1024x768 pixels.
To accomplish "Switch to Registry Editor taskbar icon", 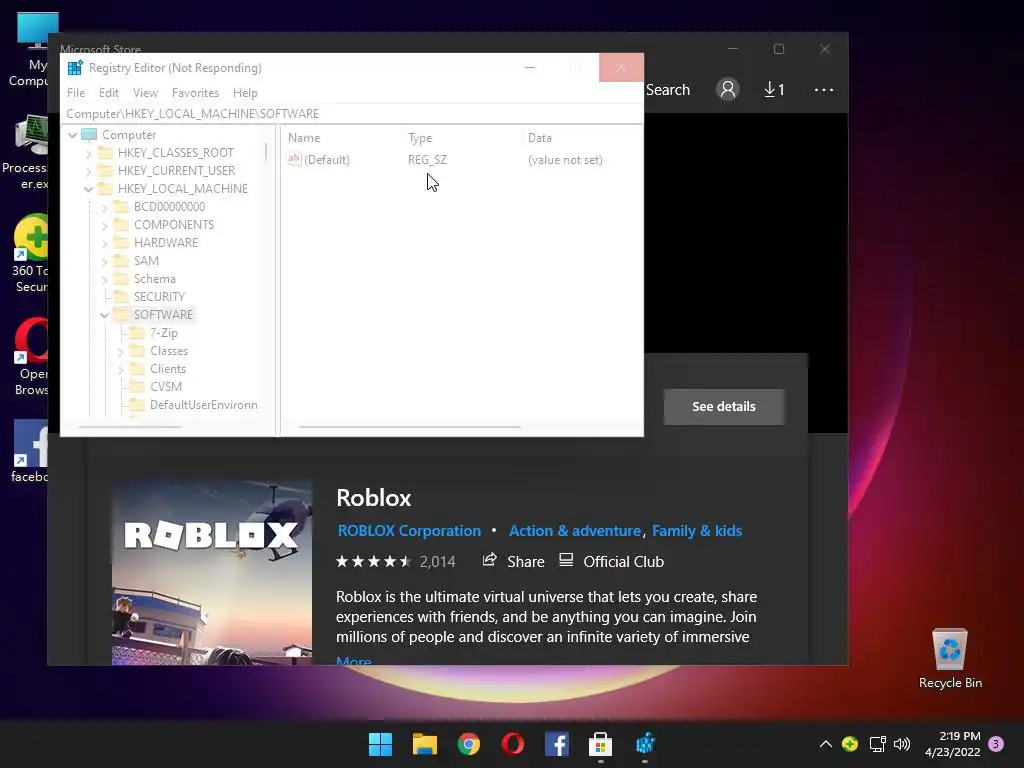I will 645,744.
